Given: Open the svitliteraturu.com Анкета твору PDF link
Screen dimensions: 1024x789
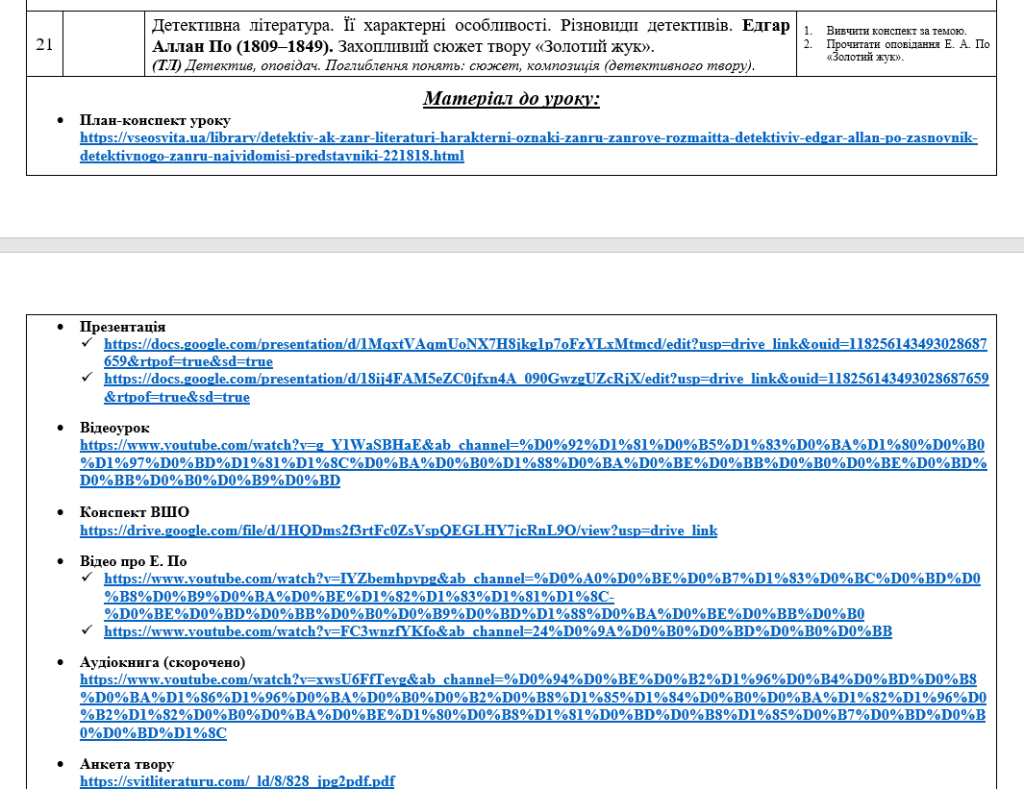Looking at the screenshot, I should coord(237,781).
